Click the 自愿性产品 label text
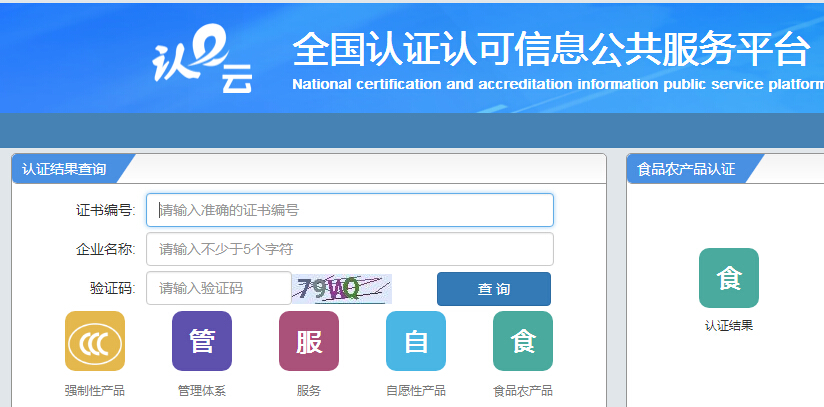This screenshot has height=407, width=824. click(416, 390)
